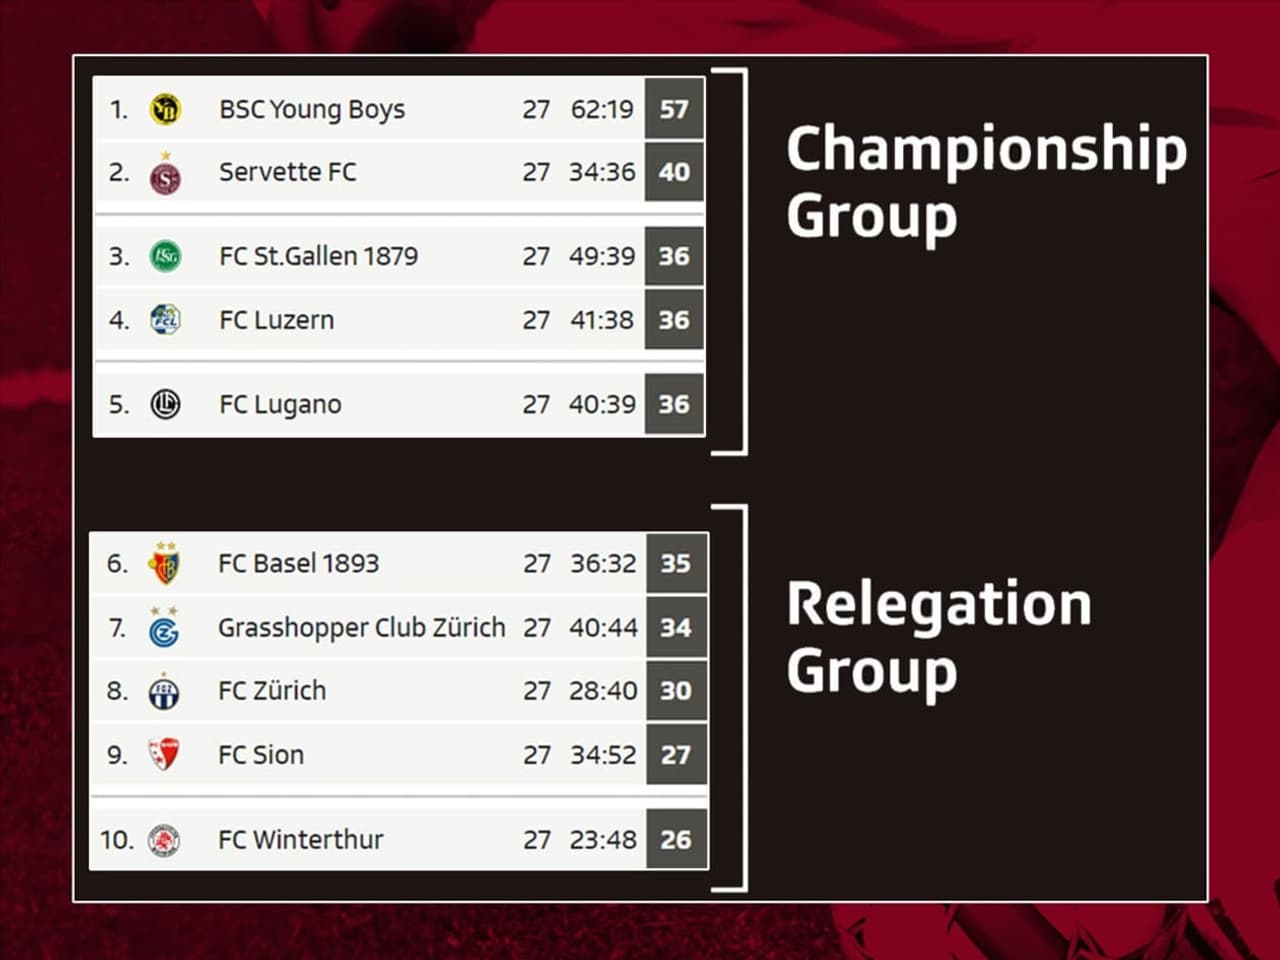The image size is (1280, 960).
Task: Open the BSC Young Boys team name
Action: (x=312, y=109)
